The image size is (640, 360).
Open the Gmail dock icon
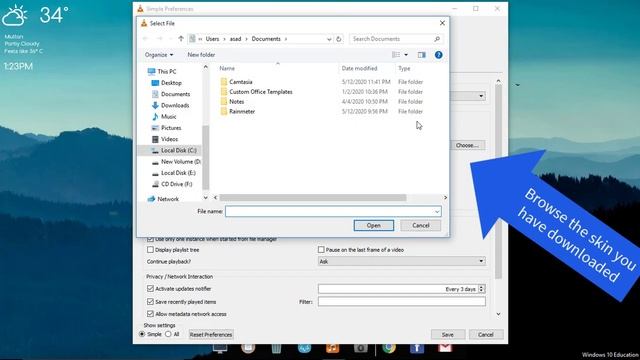(445, 348)
